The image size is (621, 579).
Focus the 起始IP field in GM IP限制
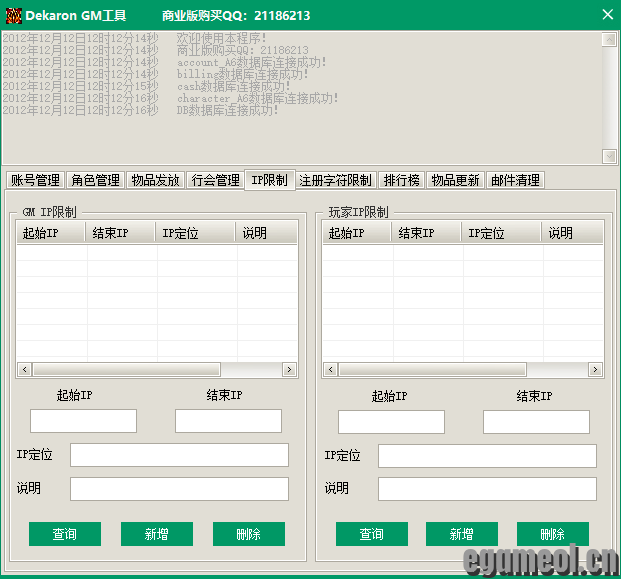pos(83,421)
